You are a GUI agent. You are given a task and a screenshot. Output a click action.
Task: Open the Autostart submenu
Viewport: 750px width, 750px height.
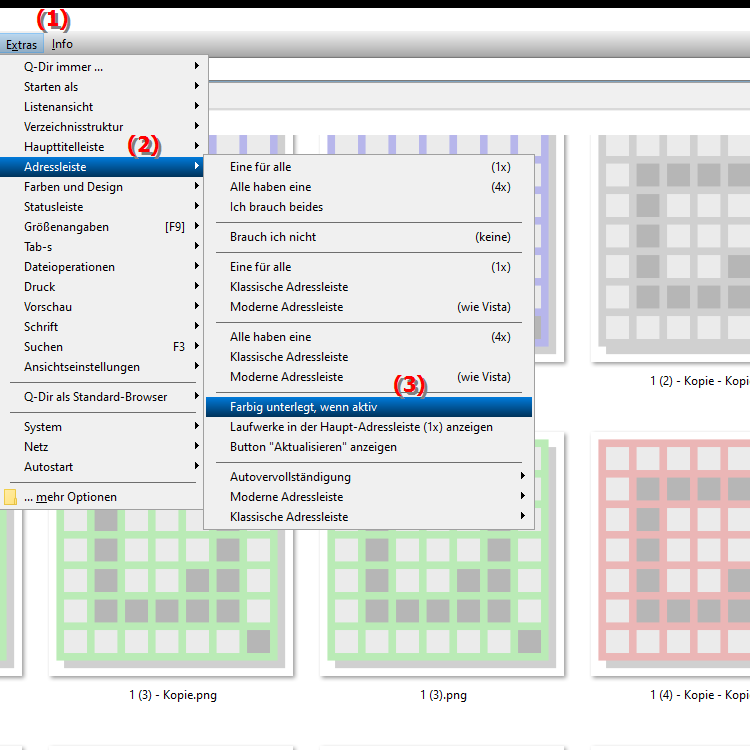pyautogui.click(x=103, y=467)
